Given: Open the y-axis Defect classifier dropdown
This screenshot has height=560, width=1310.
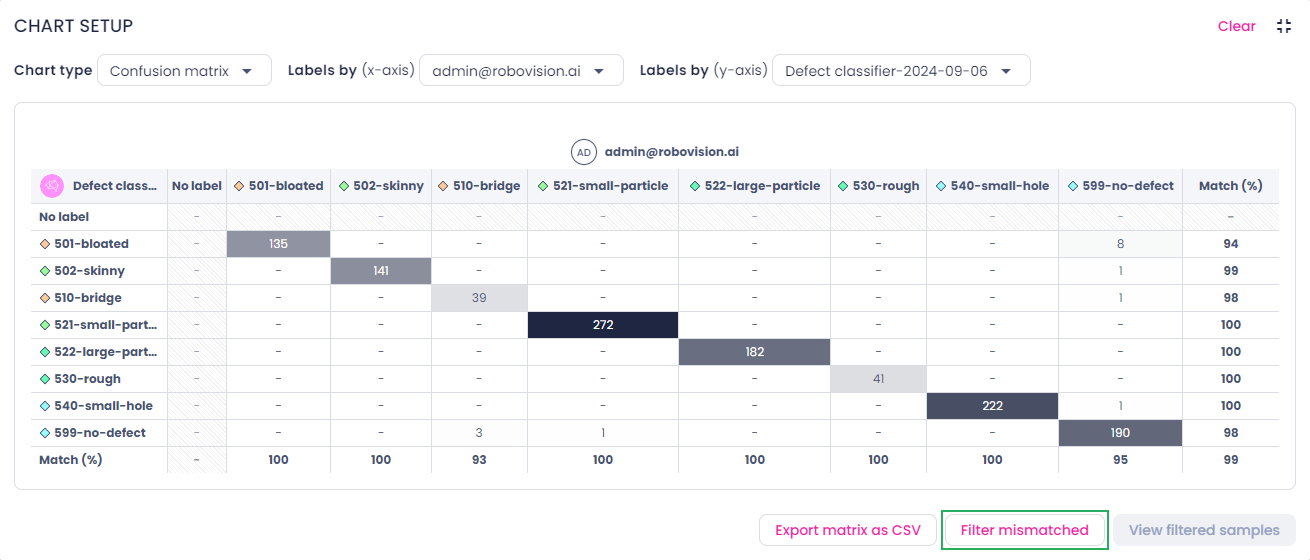Looking at the screenshot, I should (901, 70).
